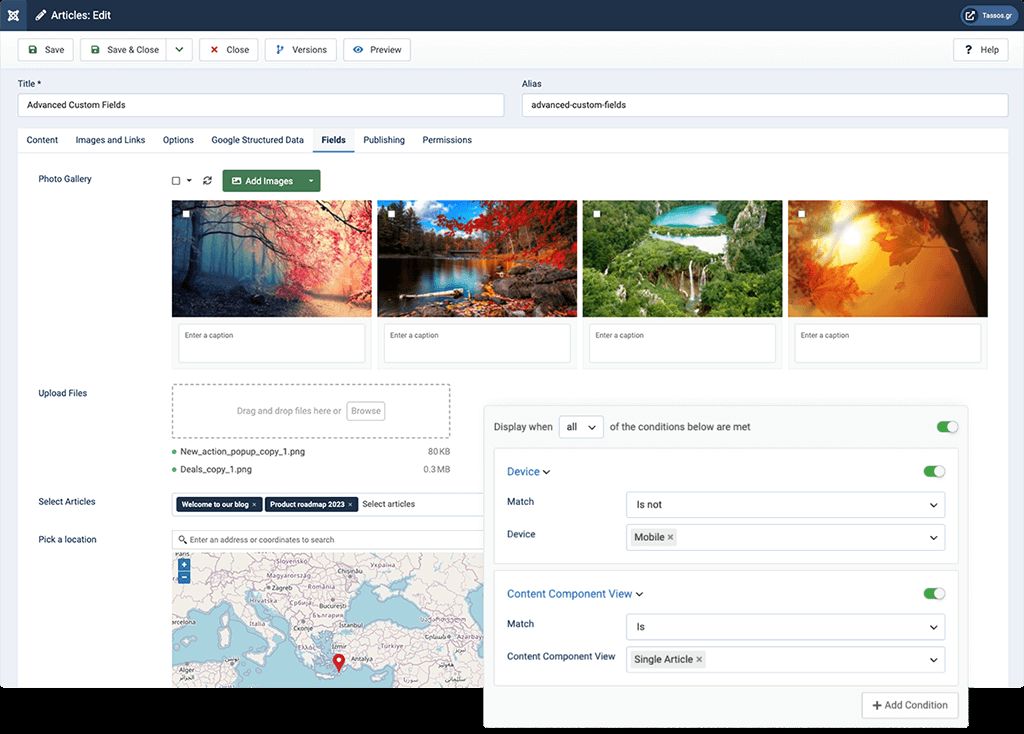1024x734 pixels.
Task: Click the Tassos.gr external site link
Action: [989, 15]
